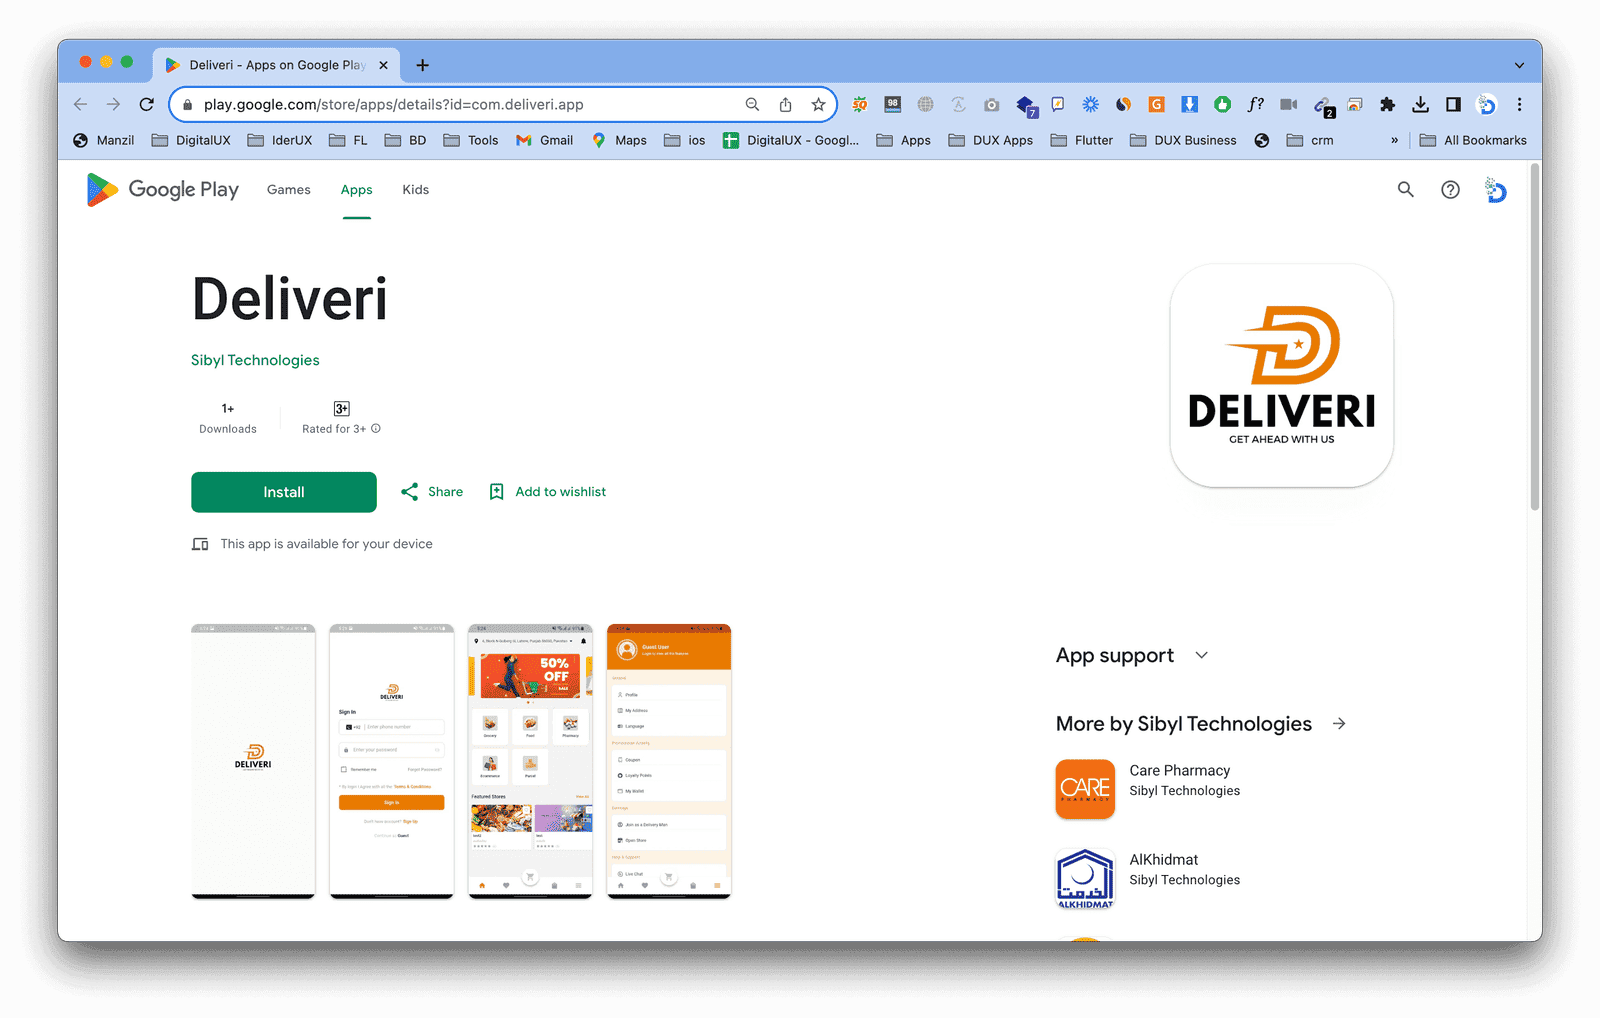The image size is (1600, 1018).
Task: Close the Deliveri browser tab
Action: point(383,65)
